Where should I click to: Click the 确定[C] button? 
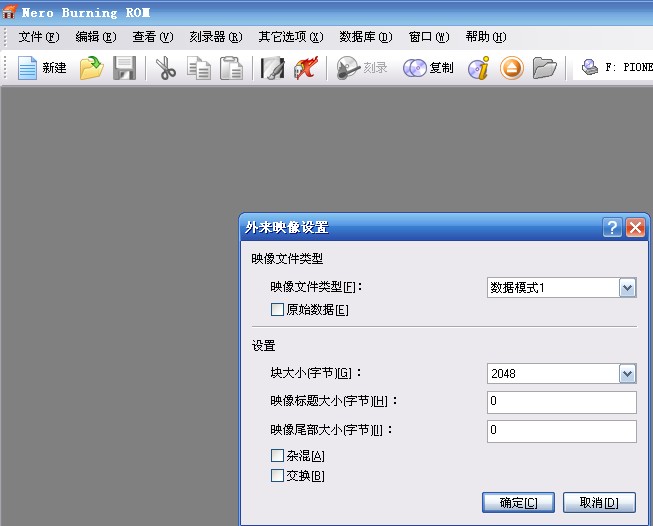click(x=518, y=503)
